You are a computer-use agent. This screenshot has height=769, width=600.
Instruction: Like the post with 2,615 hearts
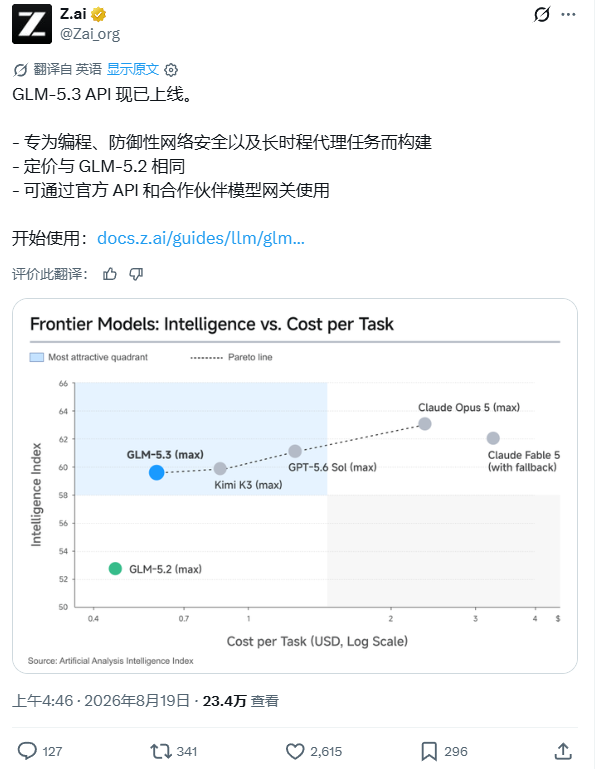click(295, 751)
